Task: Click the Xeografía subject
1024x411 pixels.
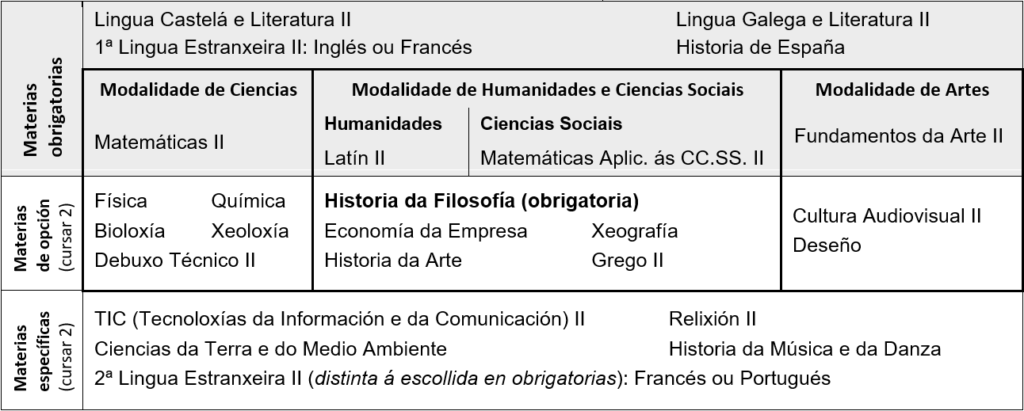Action: [634, 231]
